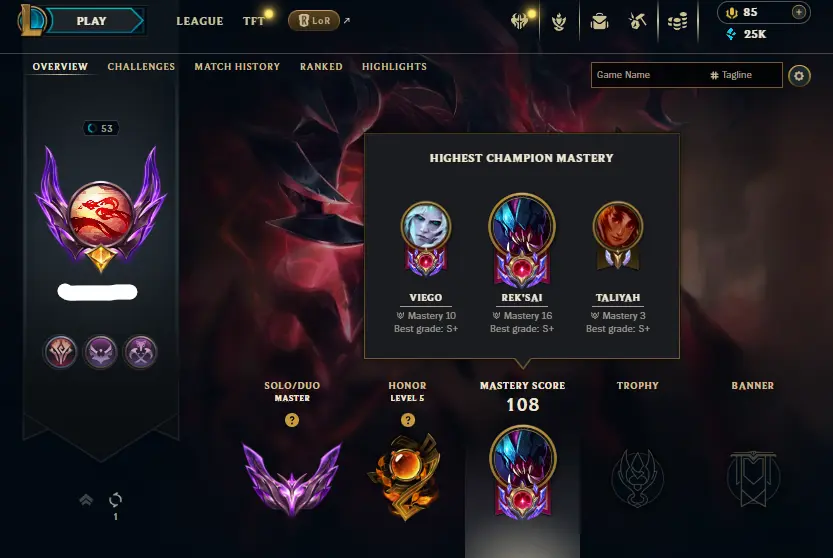This screenshot has height=558, width=833.
Task: Click the Game Name search field
Action: (650, 75)
